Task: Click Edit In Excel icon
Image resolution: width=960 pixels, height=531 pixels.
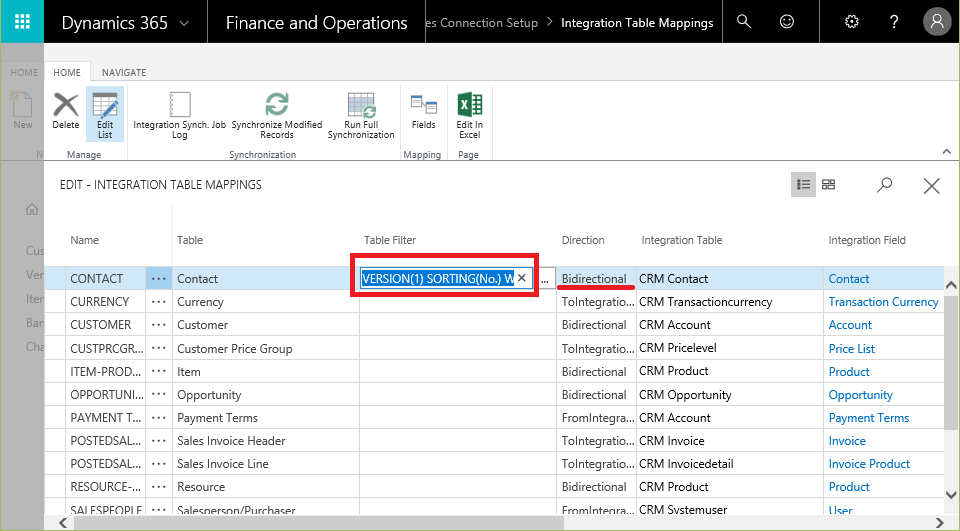Action: tap(470, 115)
